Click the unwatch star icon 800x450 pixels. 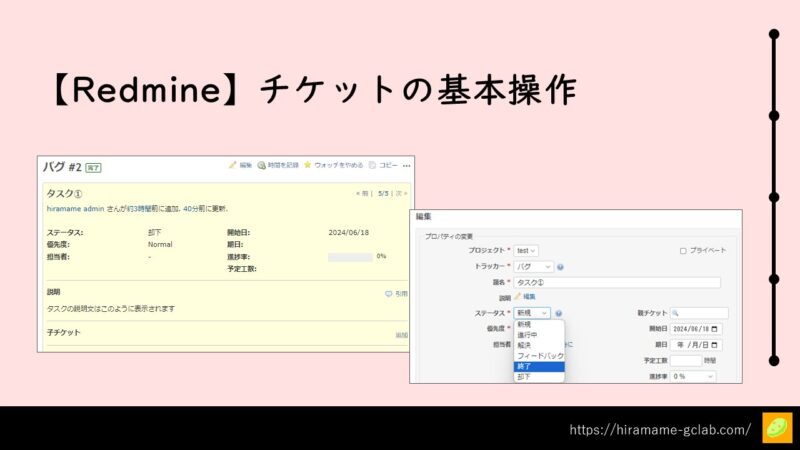307,165
